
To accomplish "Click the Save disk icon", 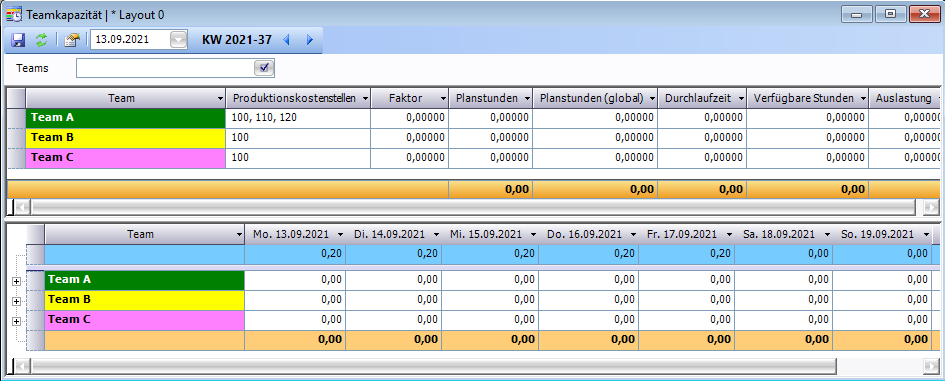I will 19,40.
